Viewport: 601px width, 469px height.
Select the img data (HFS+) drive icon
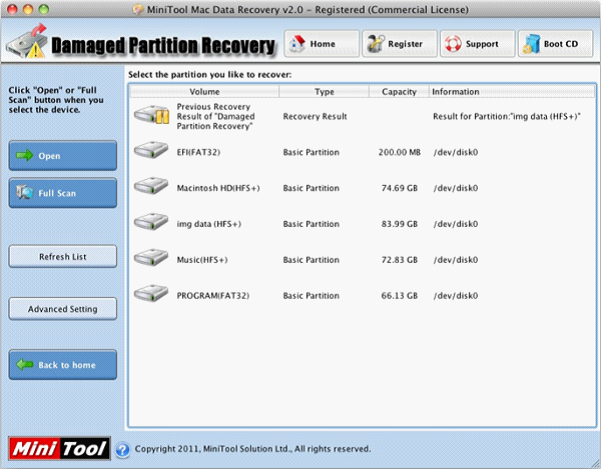(151, 222)
